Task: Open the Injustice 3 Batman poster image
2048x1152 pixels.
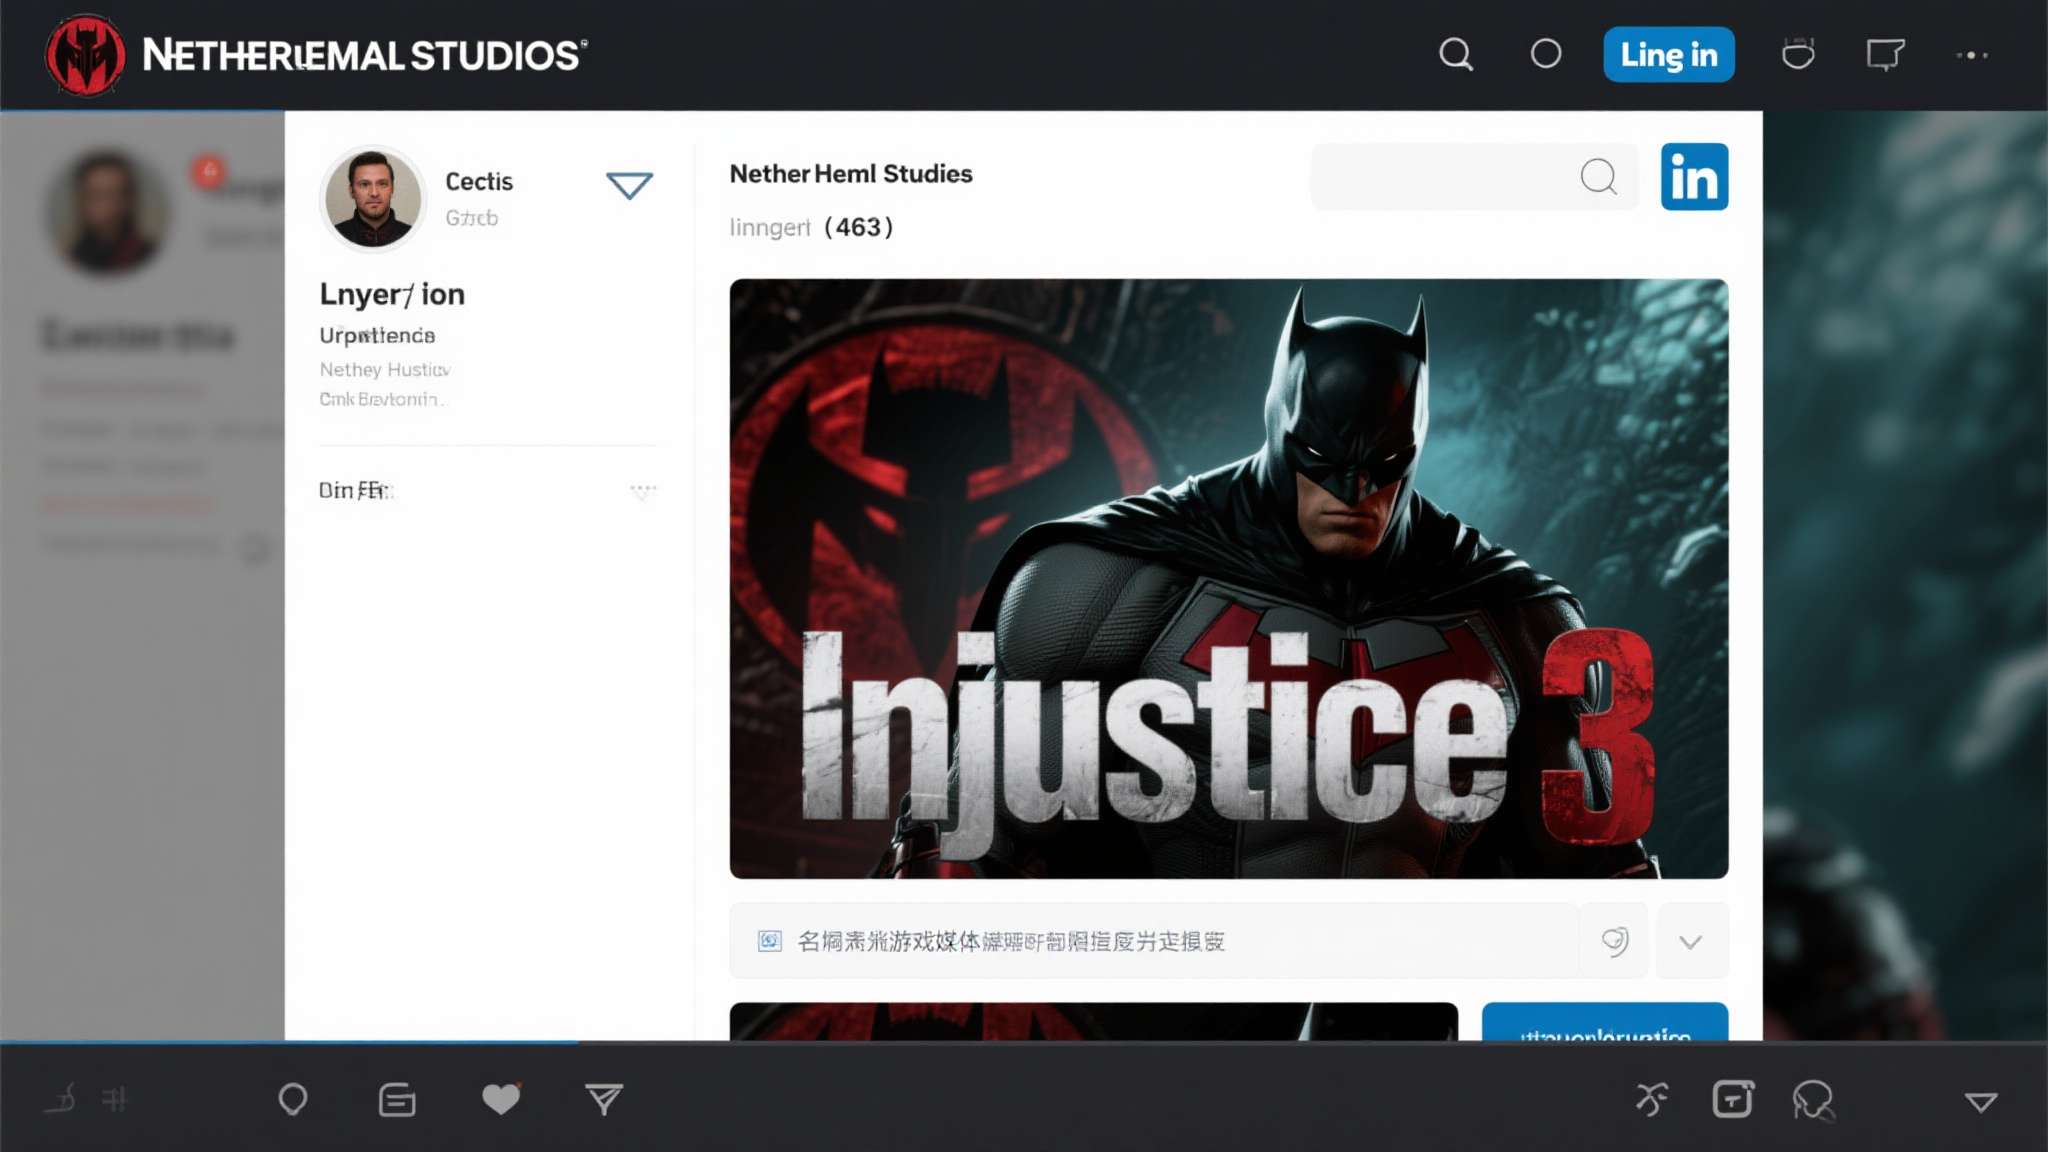Action: [1228, 578]
